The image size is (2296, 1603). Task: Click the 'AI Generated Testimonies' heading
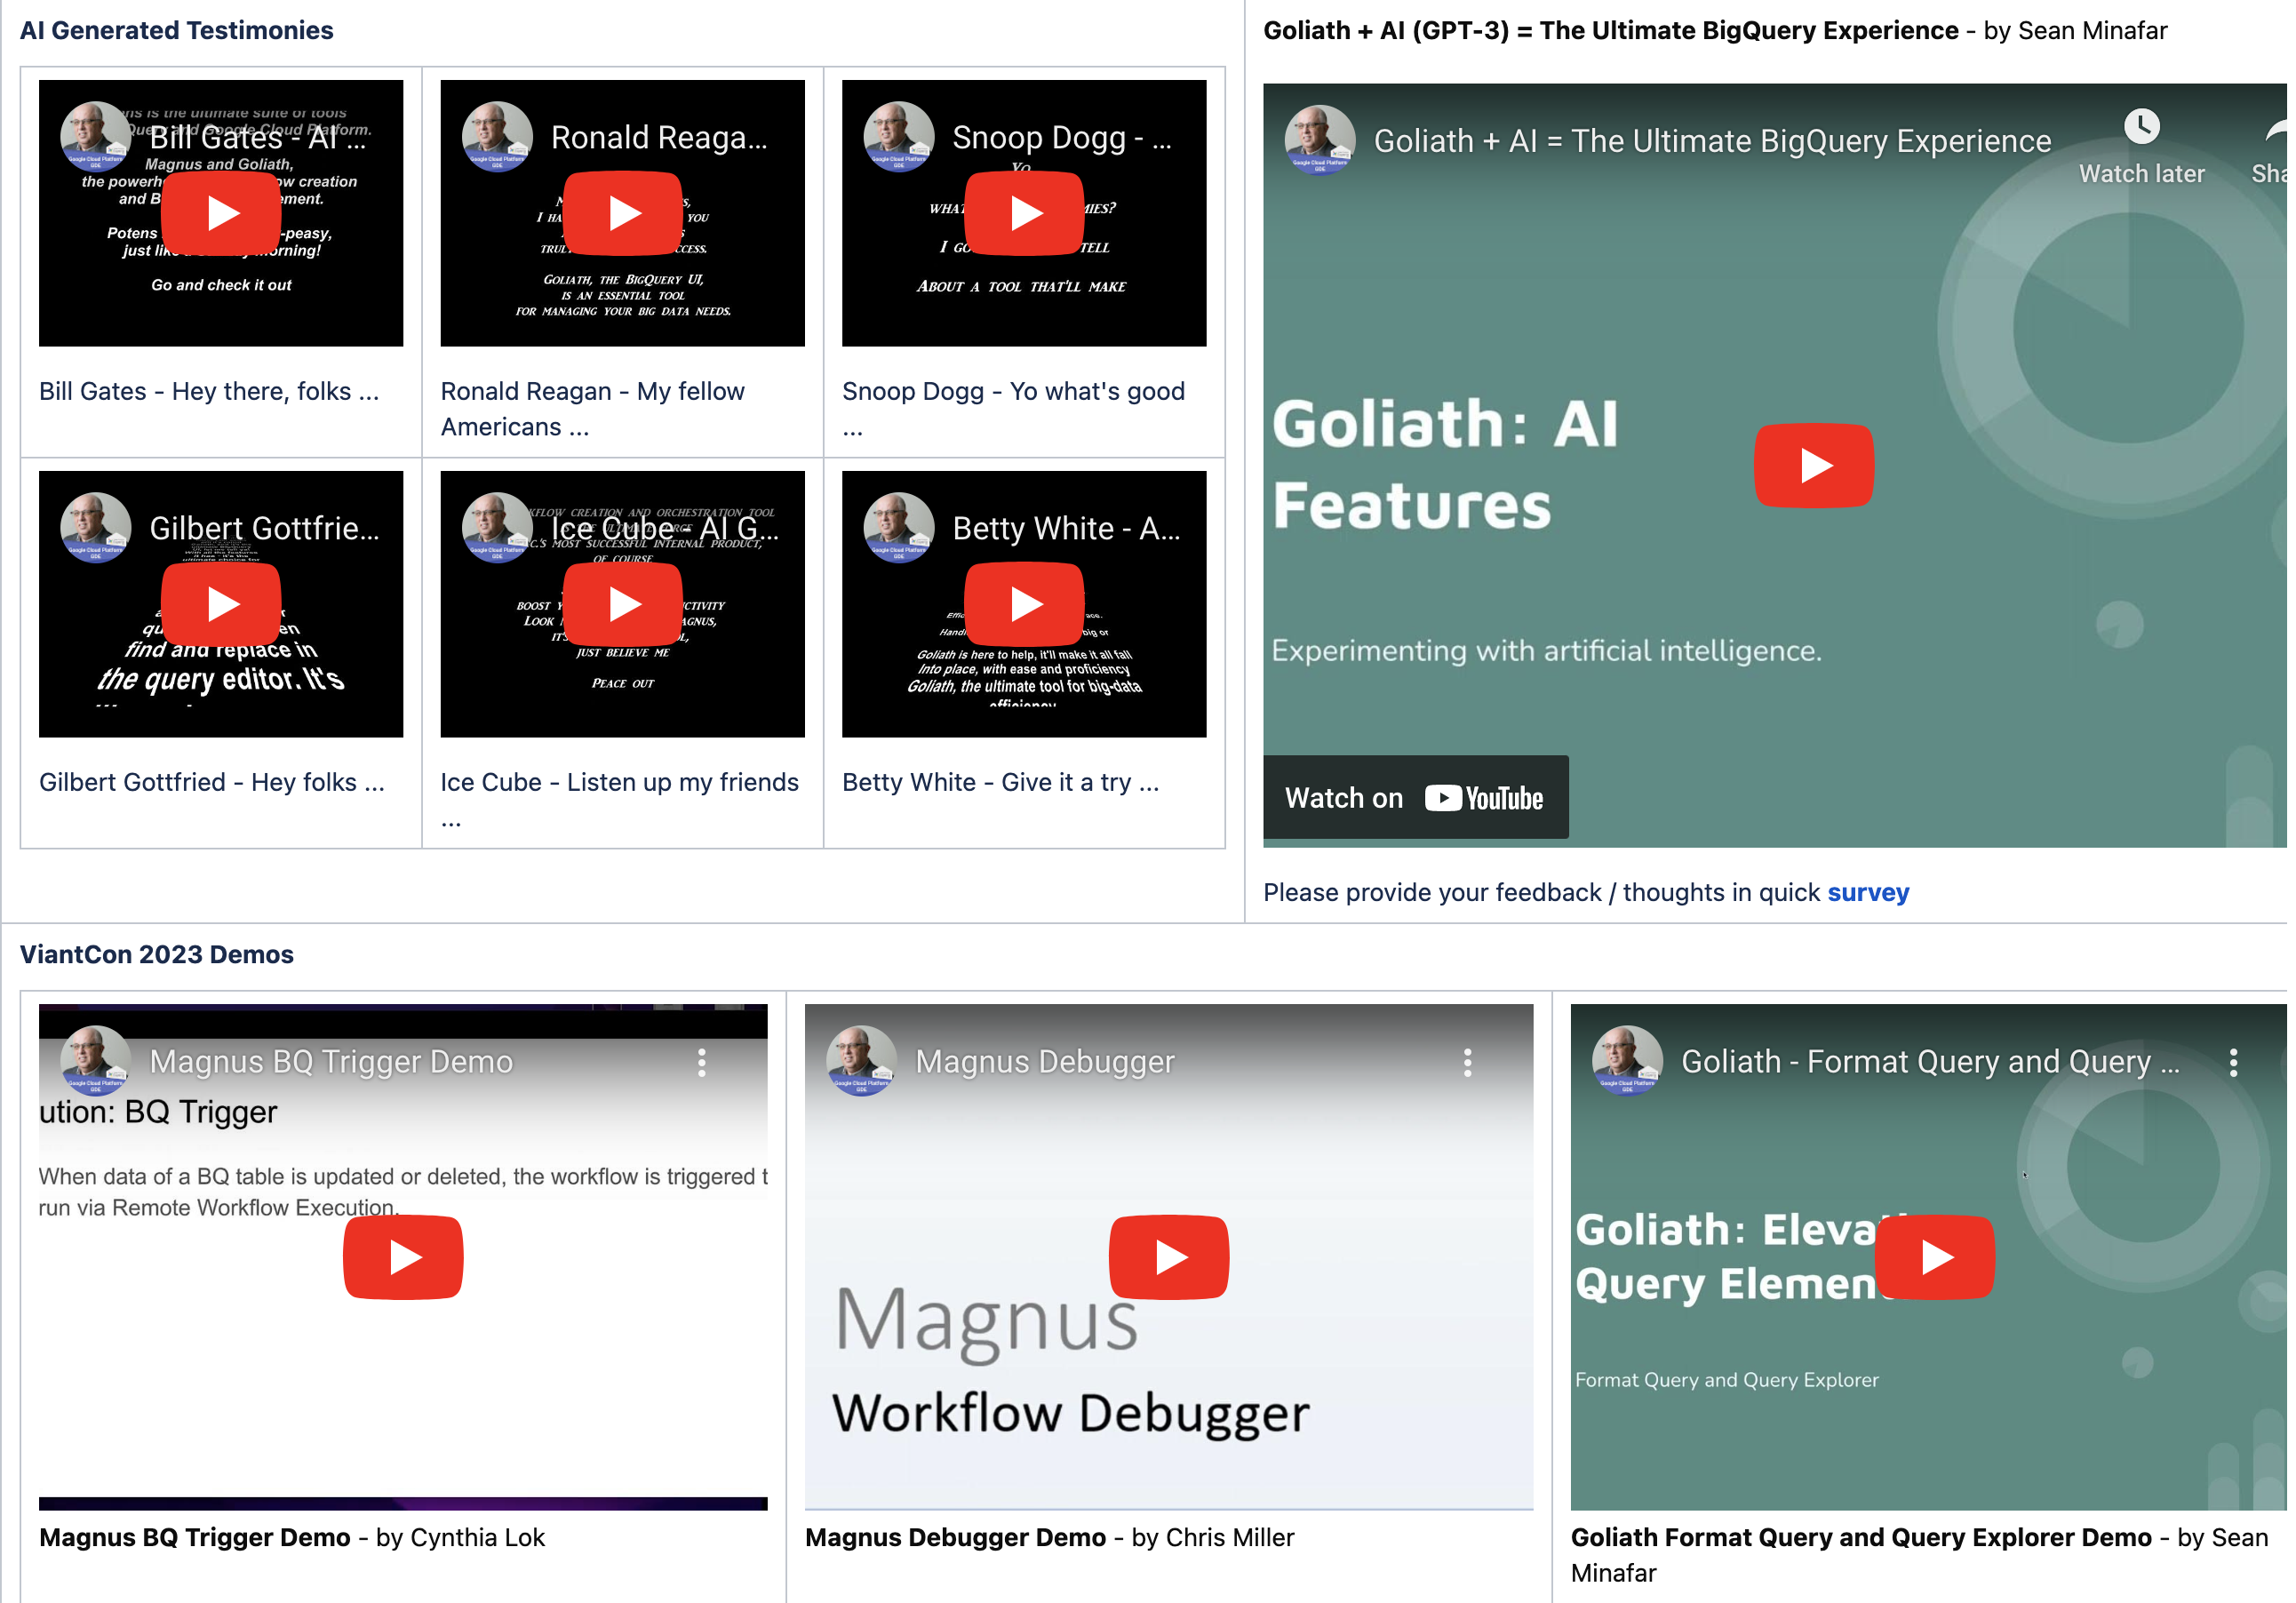[x=177, y=30]
